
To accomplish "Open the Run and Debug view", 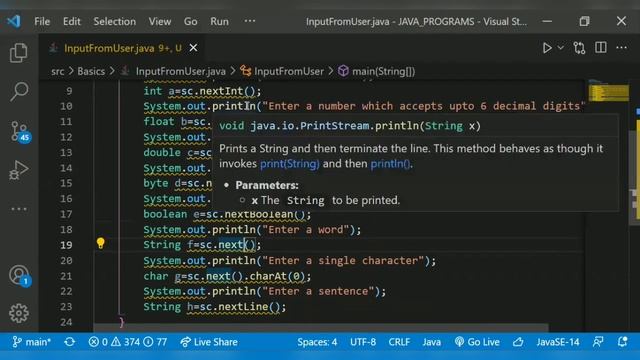I will (x=19, y=170).
